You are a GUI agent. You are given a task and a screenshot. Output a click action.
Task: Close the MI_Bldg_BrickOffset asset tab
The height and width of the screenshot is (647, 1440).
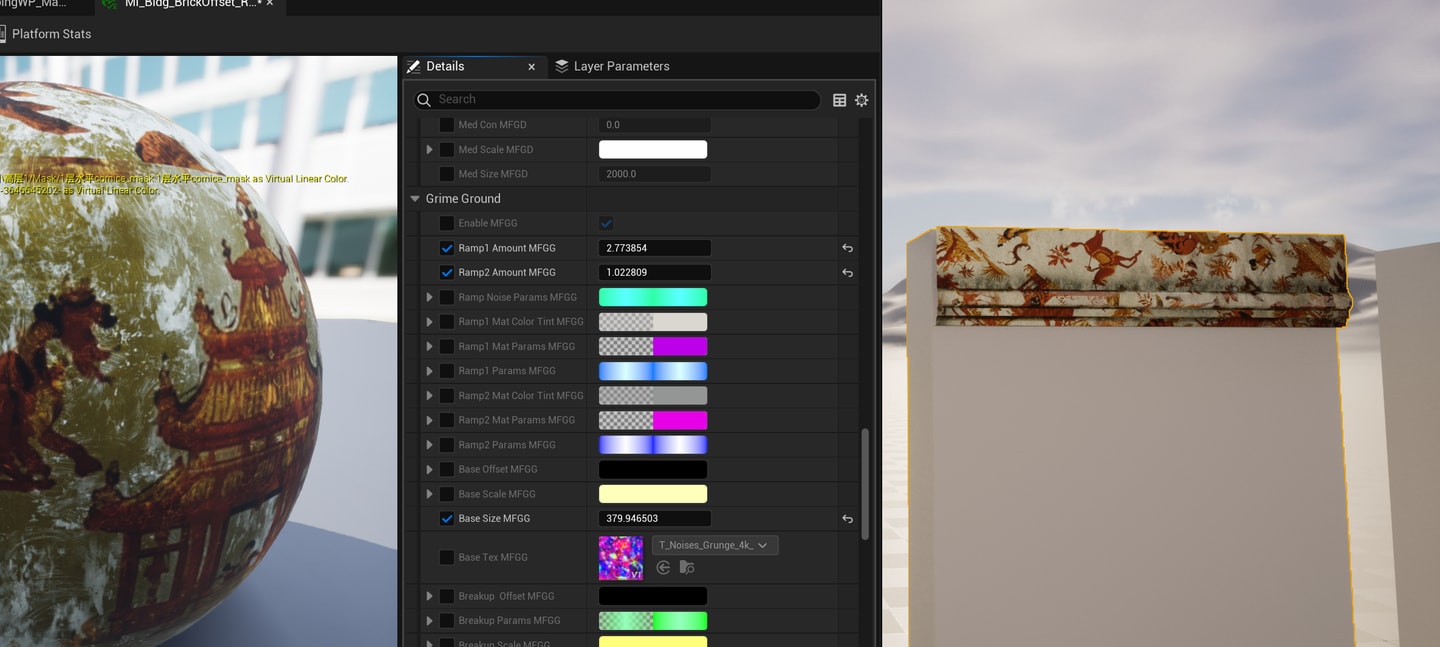[270, 4]
